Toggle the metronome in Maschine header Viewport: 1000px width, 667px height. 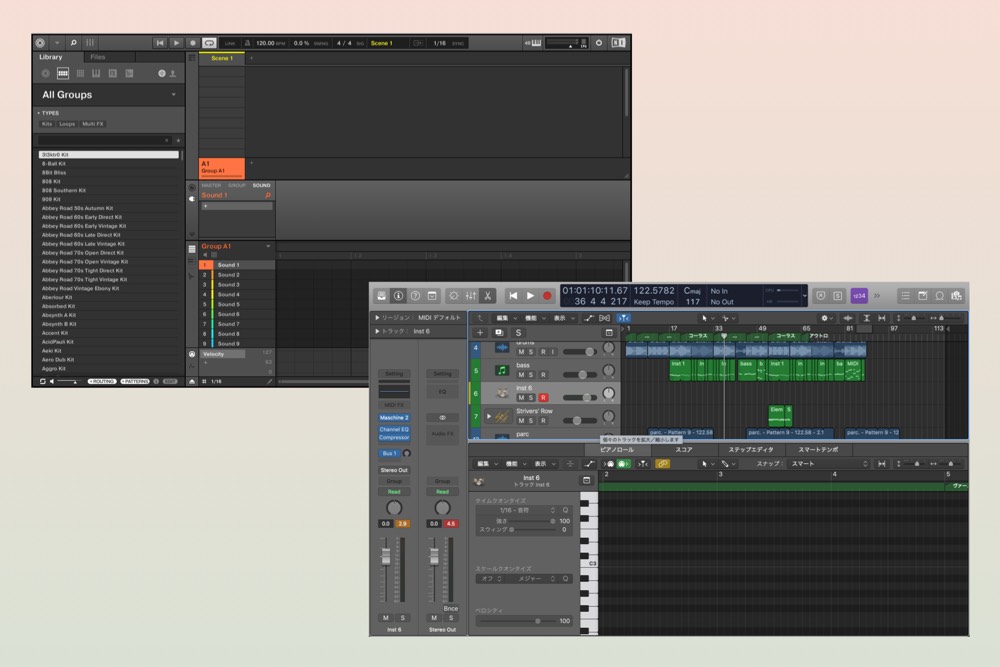point(247,43)
